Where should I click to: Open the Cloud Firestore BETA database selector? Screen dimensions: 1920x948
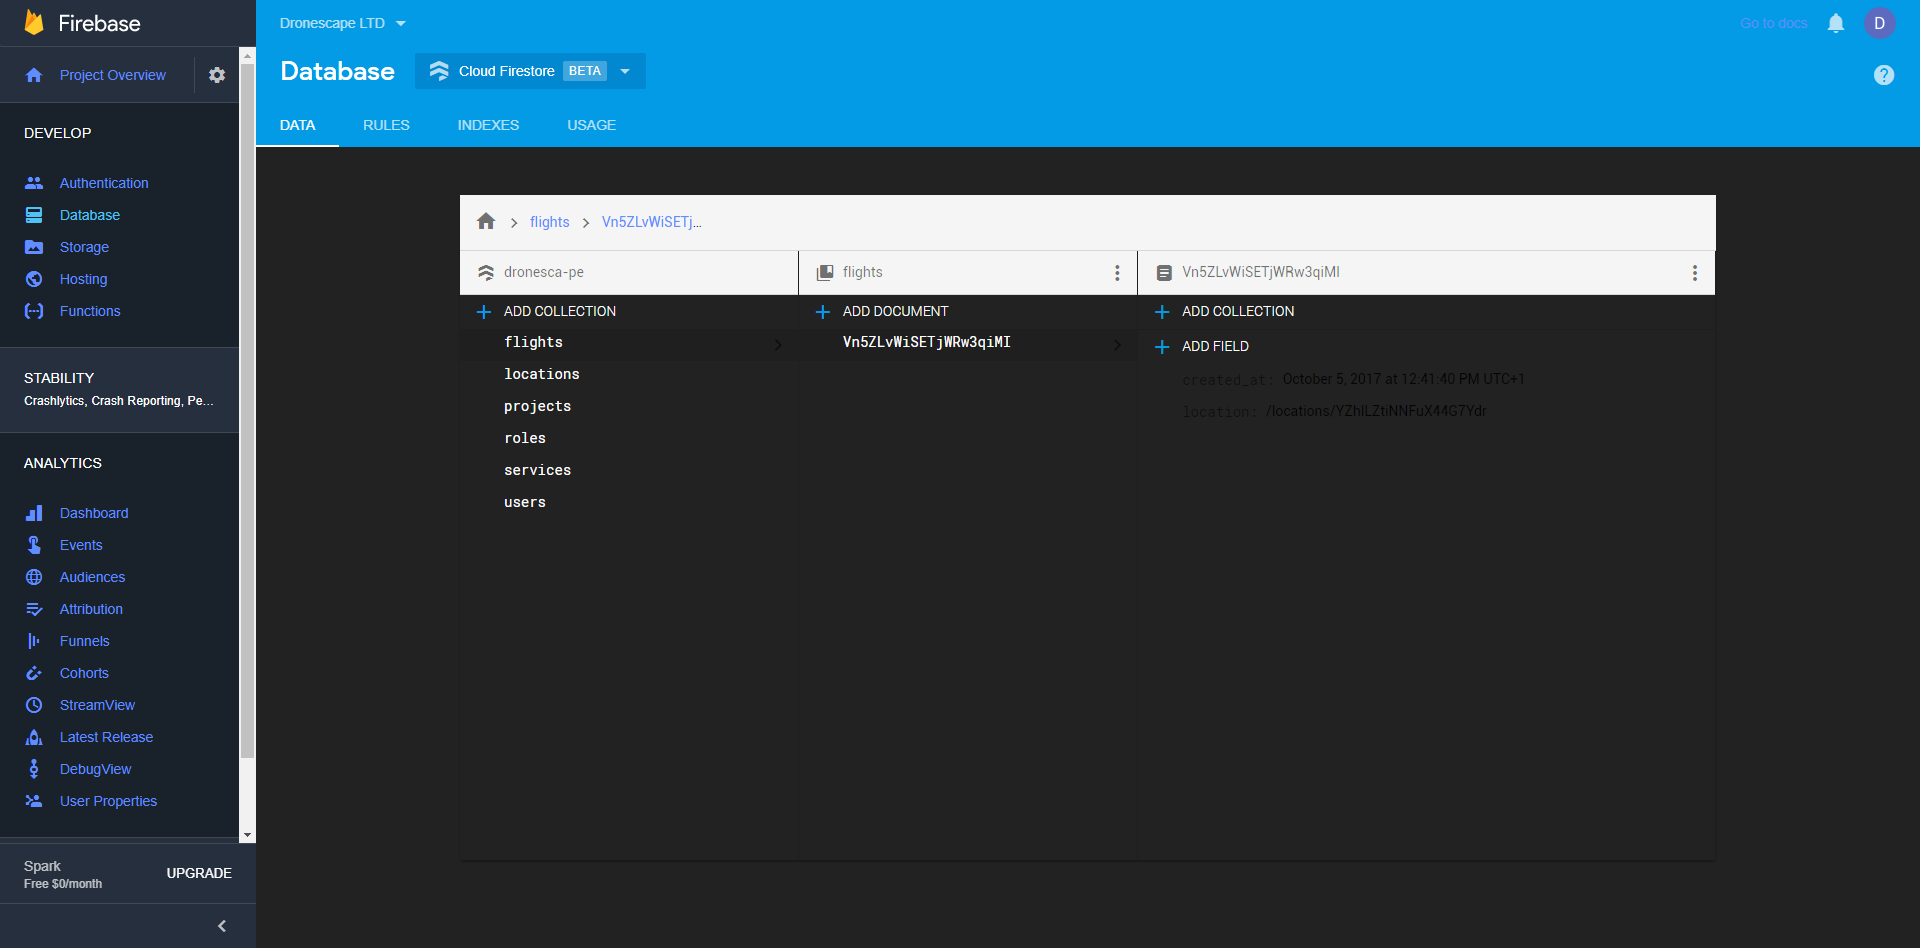pos(530,71)
